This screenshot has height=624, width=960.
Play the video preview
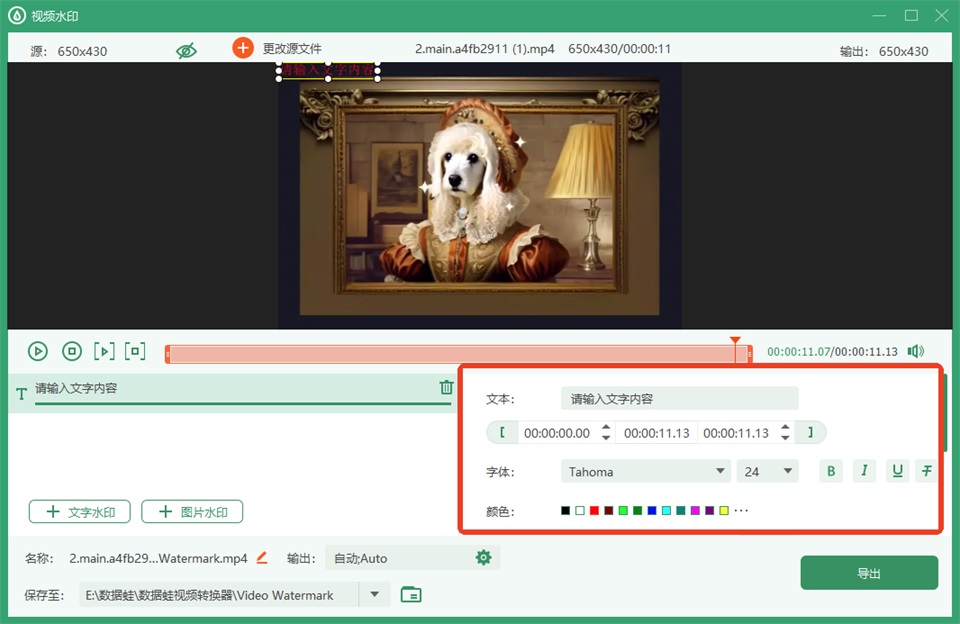(38, 351)
